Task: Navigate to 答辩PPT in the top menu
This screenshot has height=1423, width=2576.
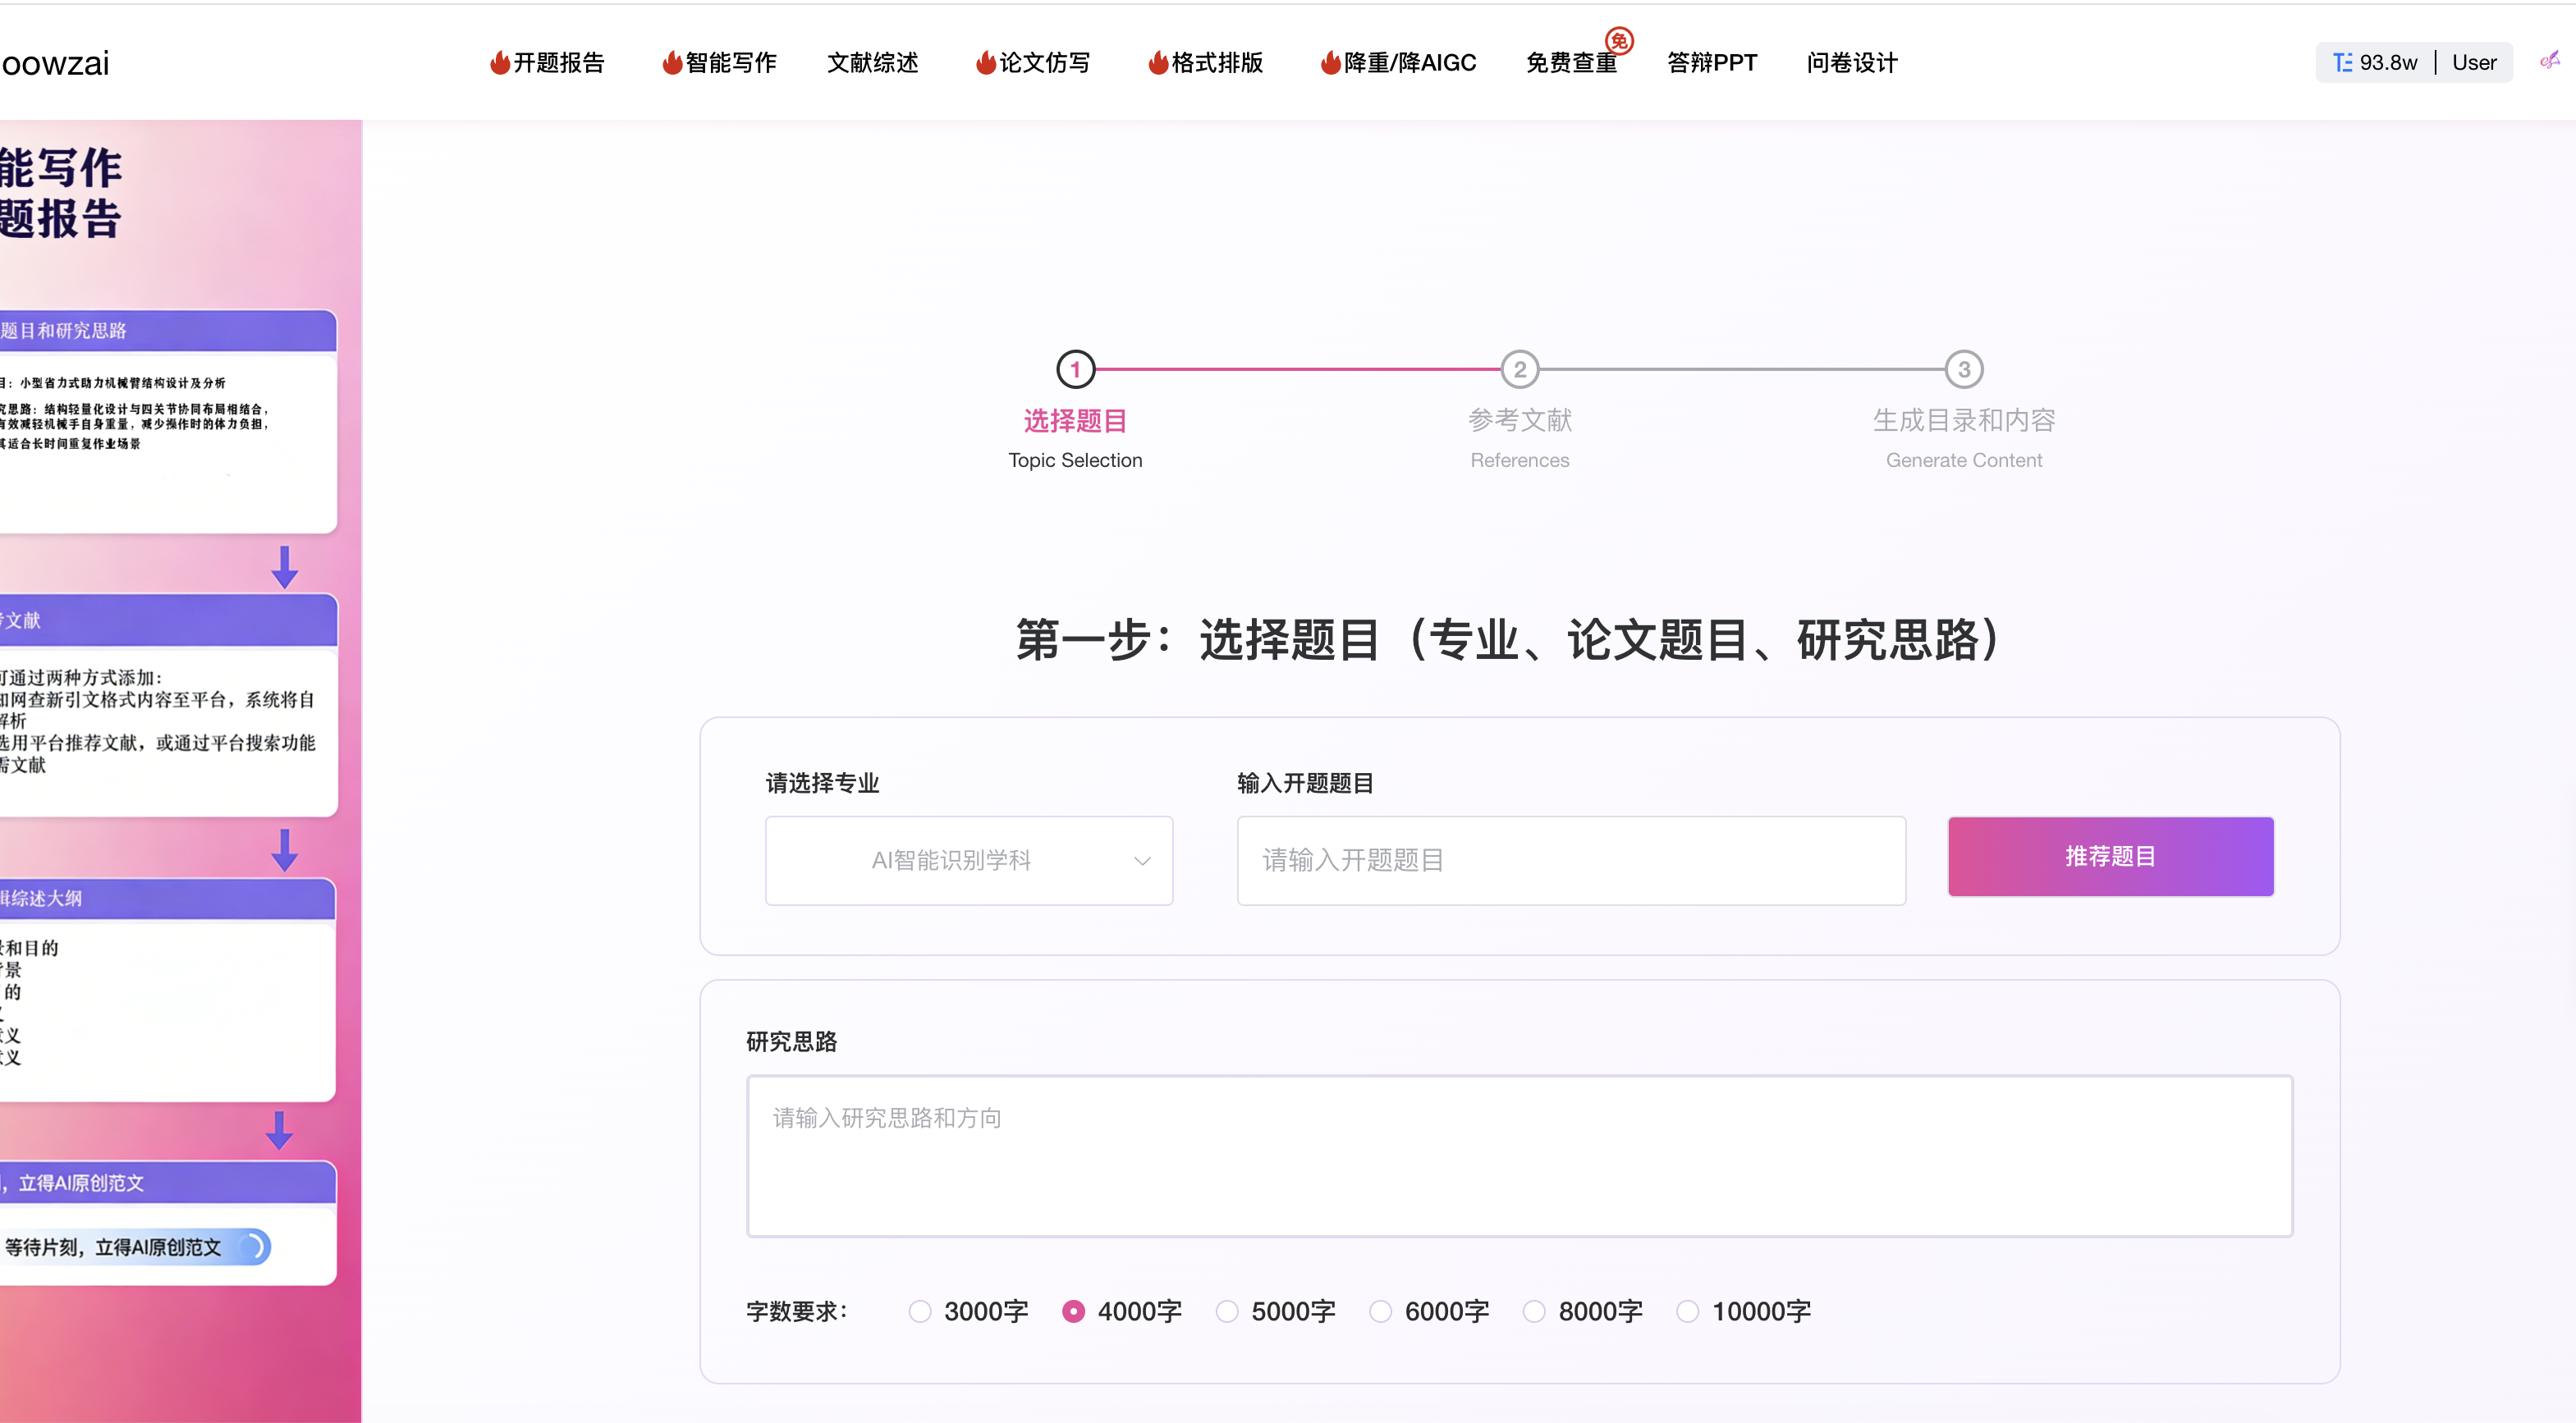Action: [x=1711, y=62]
